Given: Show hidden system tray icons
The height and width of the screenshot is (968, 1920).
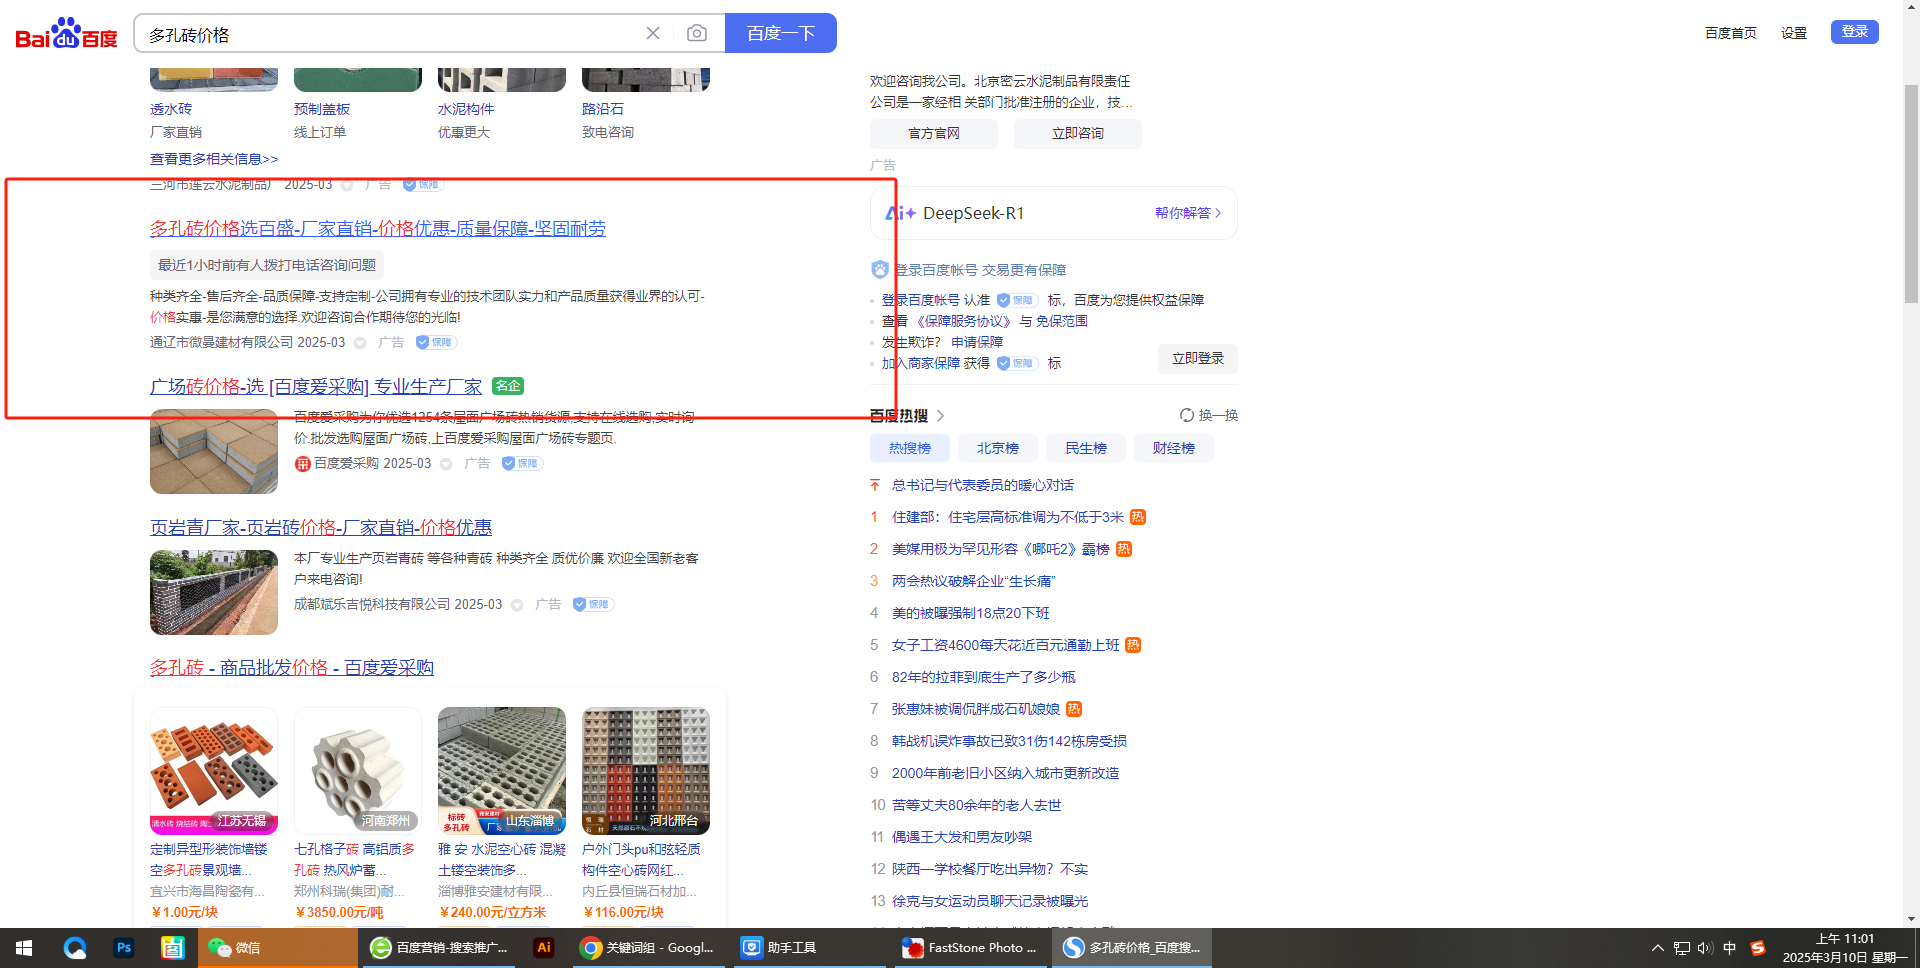Looking at the screenshot, I should 1657,948.
